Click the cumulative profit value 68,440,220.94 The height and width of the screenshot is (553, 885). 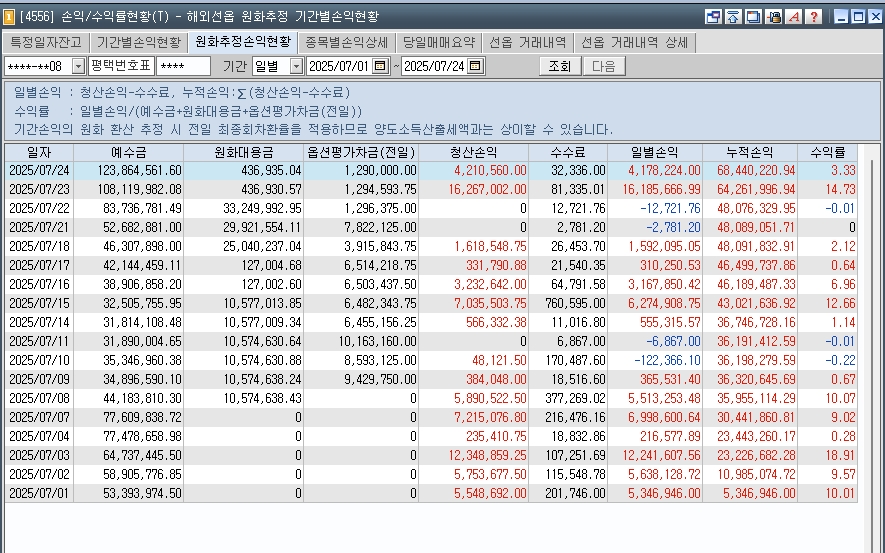click(x=756, y=170)
